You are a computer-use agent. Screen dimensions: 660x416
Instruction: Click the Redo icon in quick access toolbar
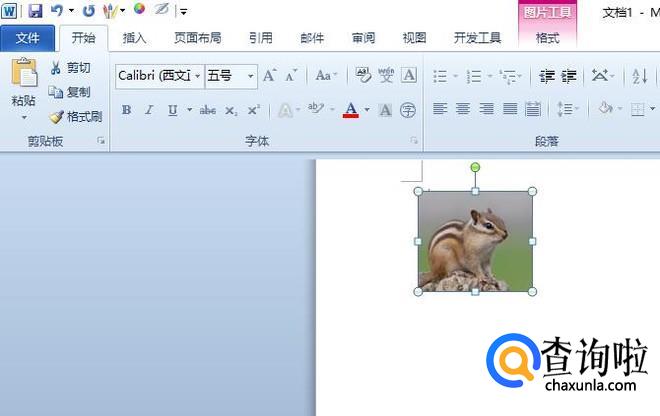click(88, 11)
